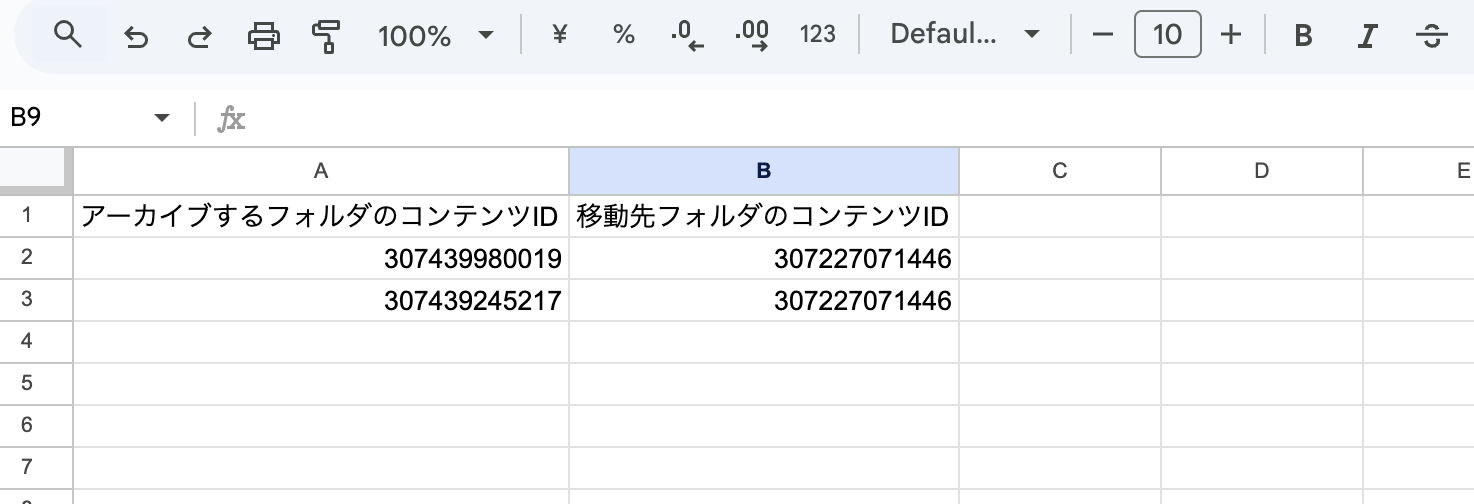
Task: Increase decimal places
Action: 752,35
